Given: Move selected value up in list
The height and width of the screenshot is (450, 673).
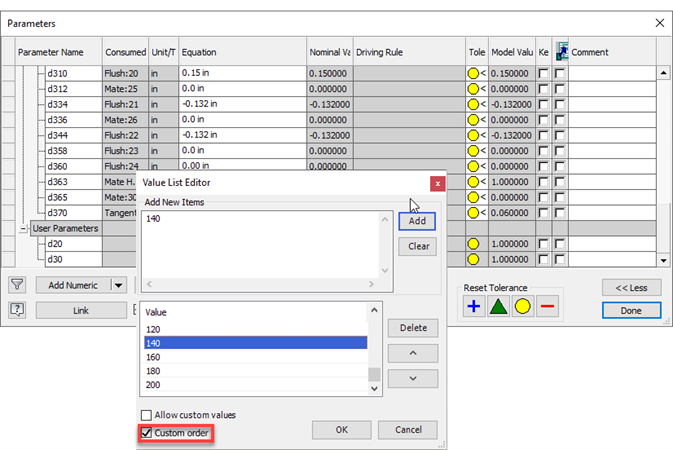Looking at the screenshot, I should coord(413,353).
